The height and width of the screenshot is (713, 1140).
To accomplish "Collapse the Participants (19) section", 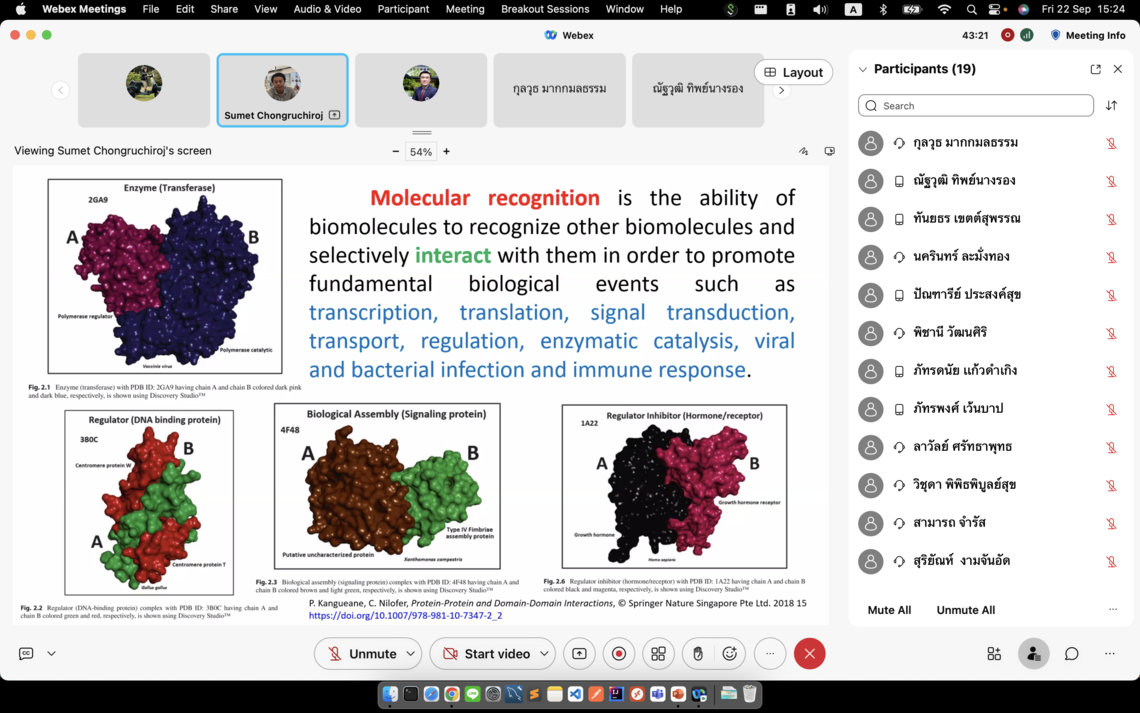I will [x=862, y=70].
